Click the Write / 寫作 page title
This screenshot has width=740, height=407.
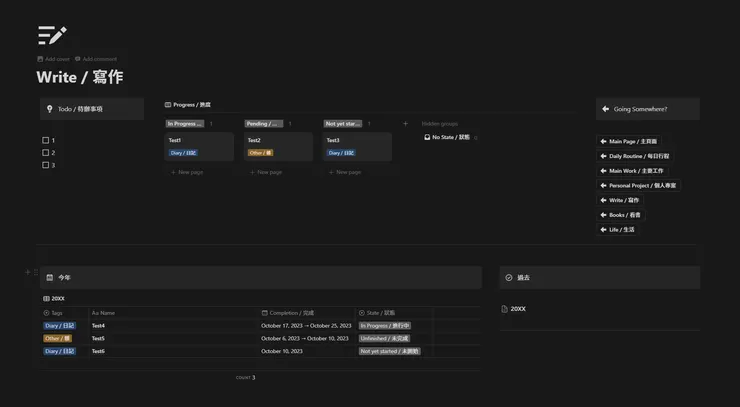pyautogui.click(x=80, y=77)
